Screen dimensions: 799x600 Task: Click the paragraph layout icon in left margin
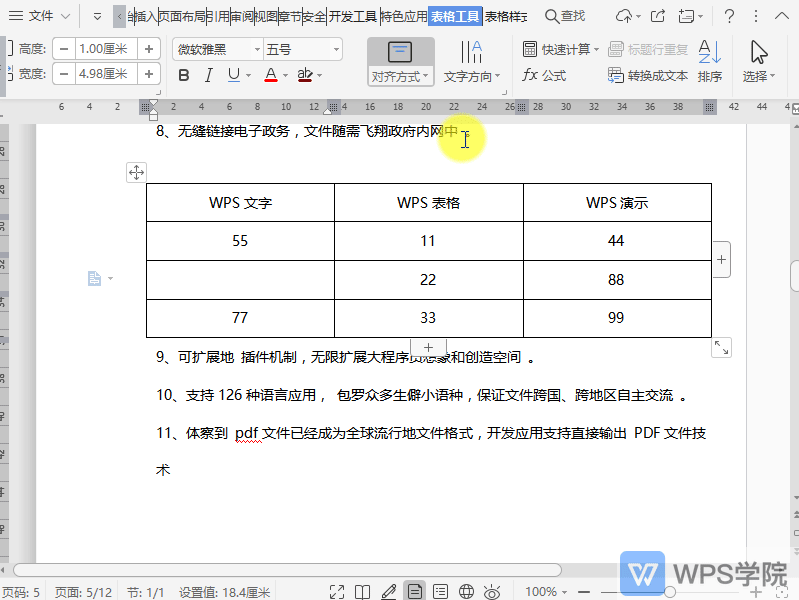pyautogui.click(x=95, y=278)
